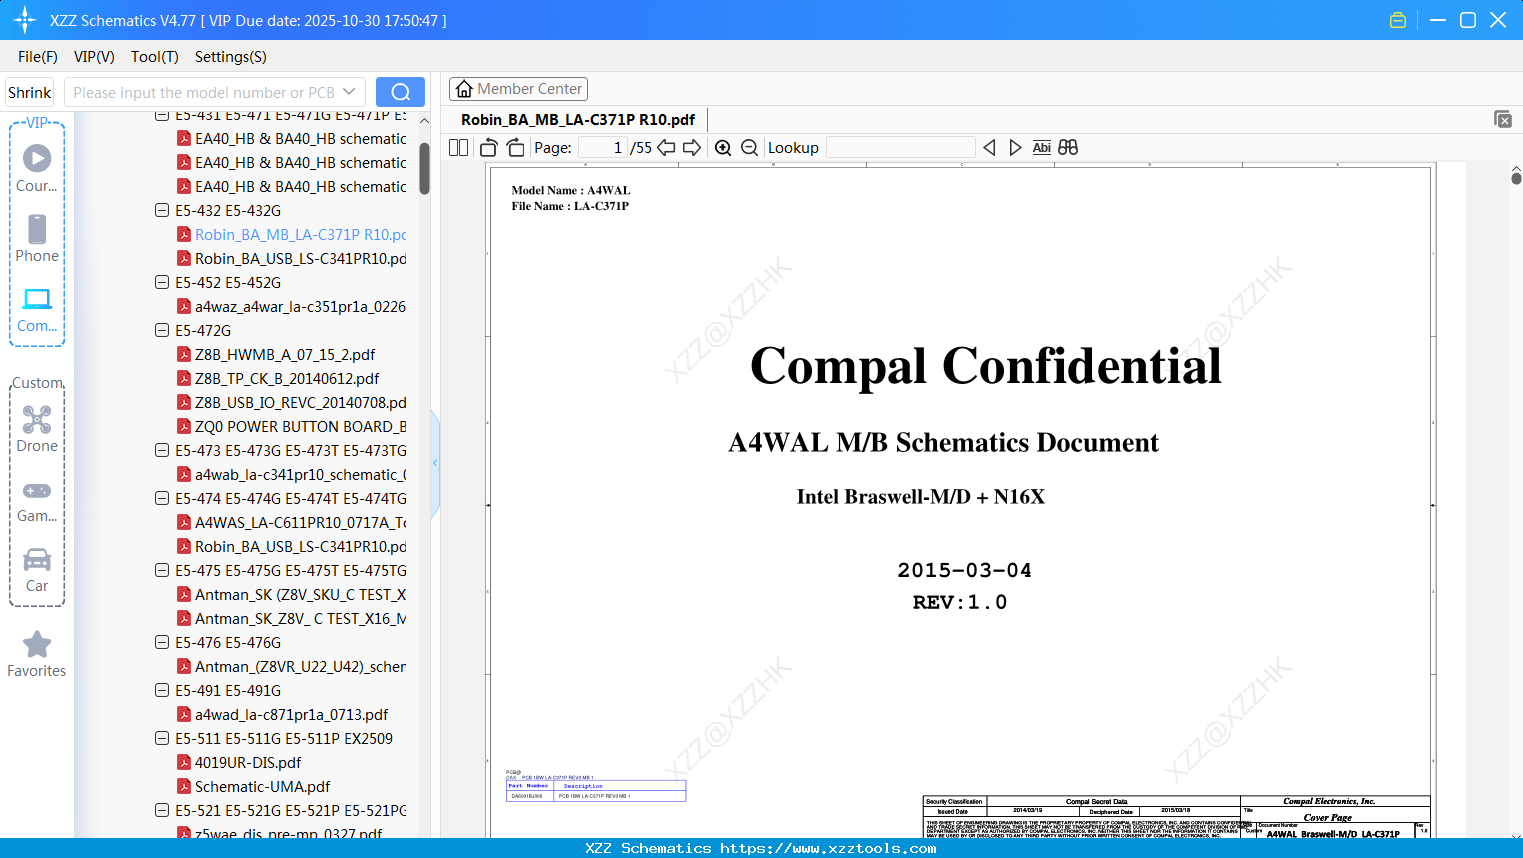Open the Antman_SK_Z8V_ C TEST_X16 file
This screenshot has width=1523, height=858.
pyautogui.click(x=292, y=618)
